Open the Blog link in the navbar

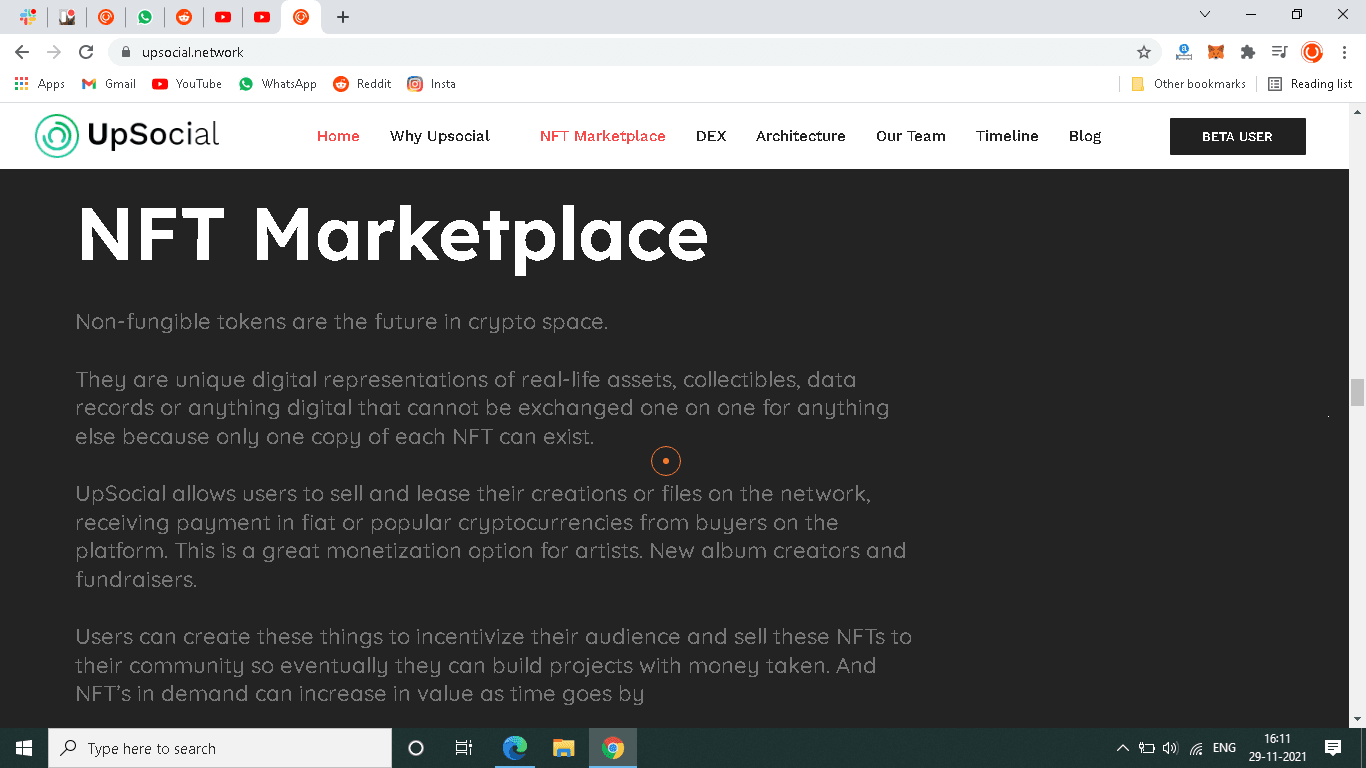point(1084,136)
